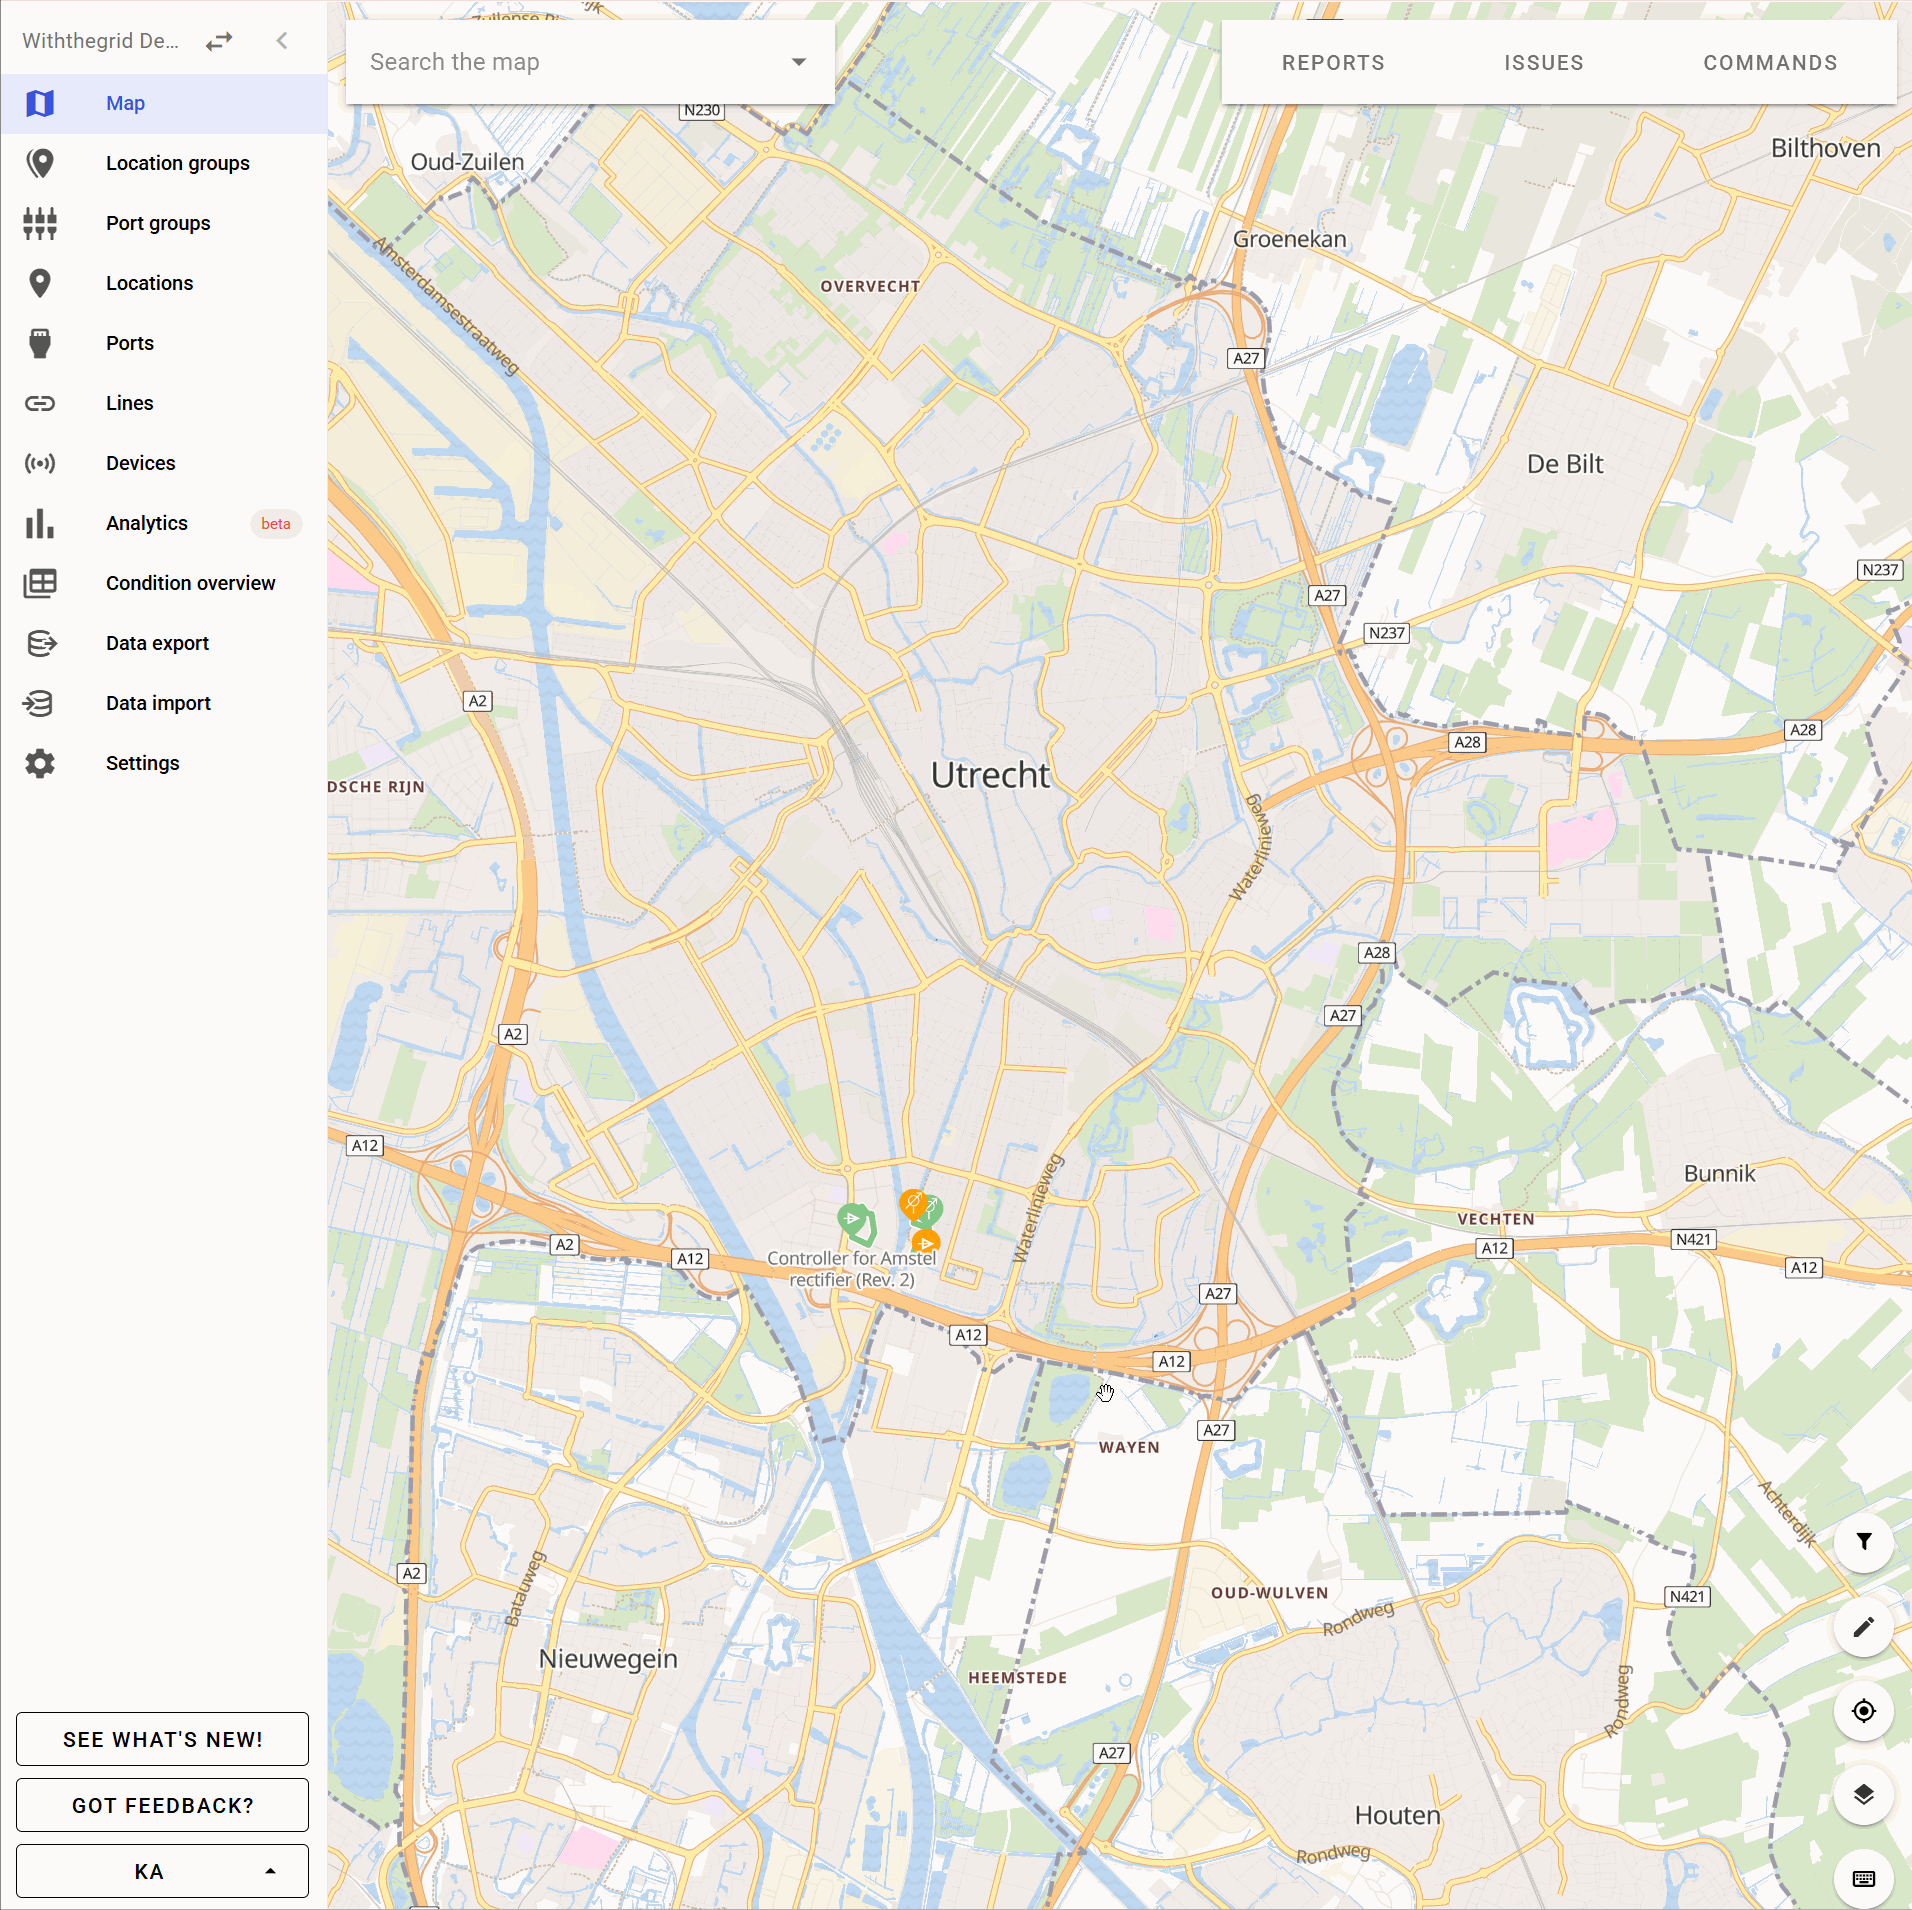Collapse the sidebar with the chevron
Viewport: 1912px width, 1910px height.
tap(281, 41)
